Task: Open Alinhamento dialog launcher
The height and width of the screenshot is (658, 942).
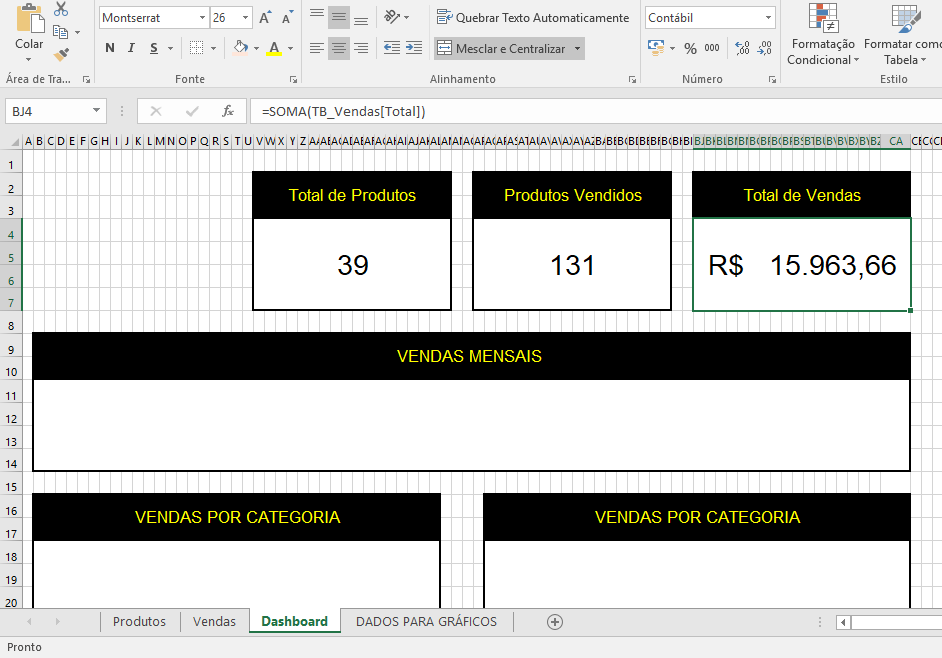Action: tap(632, 79)
